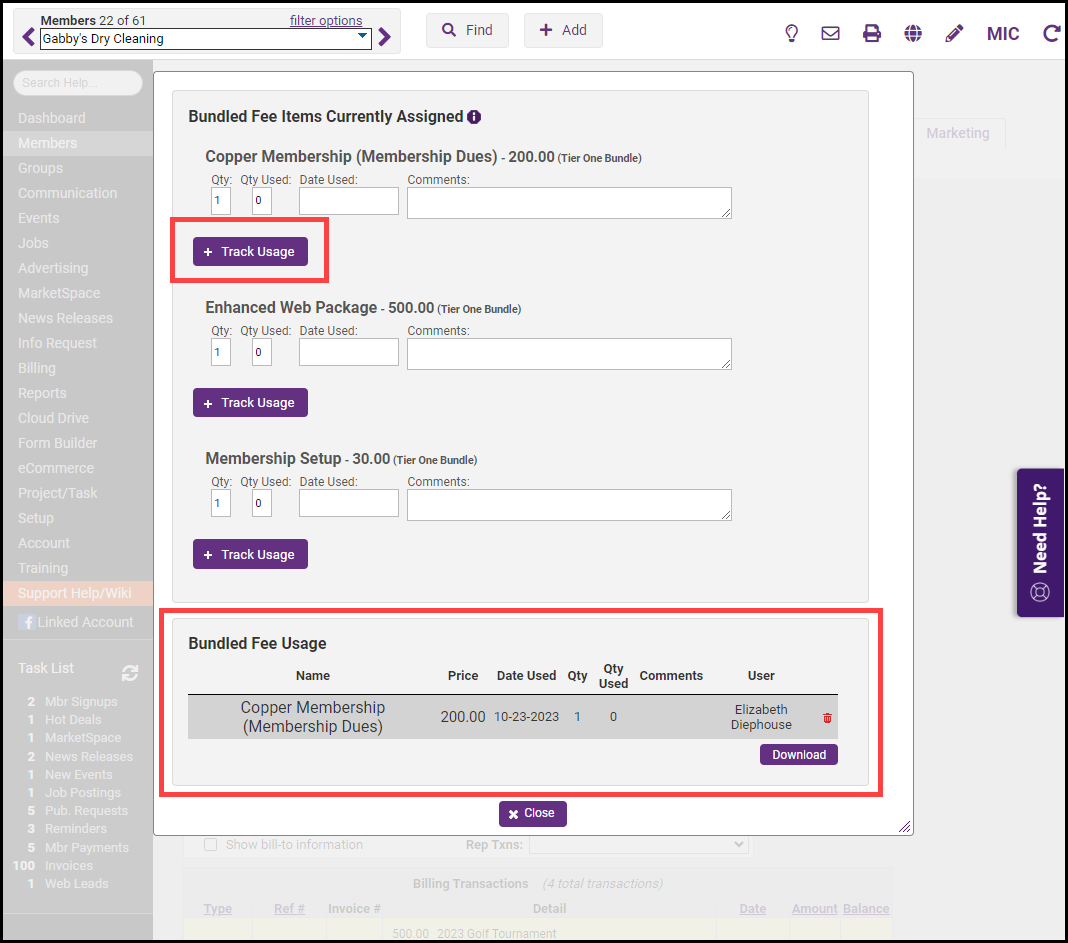The image size is (1068, 943).
Task: Click the refresh arrow icon top right
Action: pyautogui.click(x=1051, y=33)
